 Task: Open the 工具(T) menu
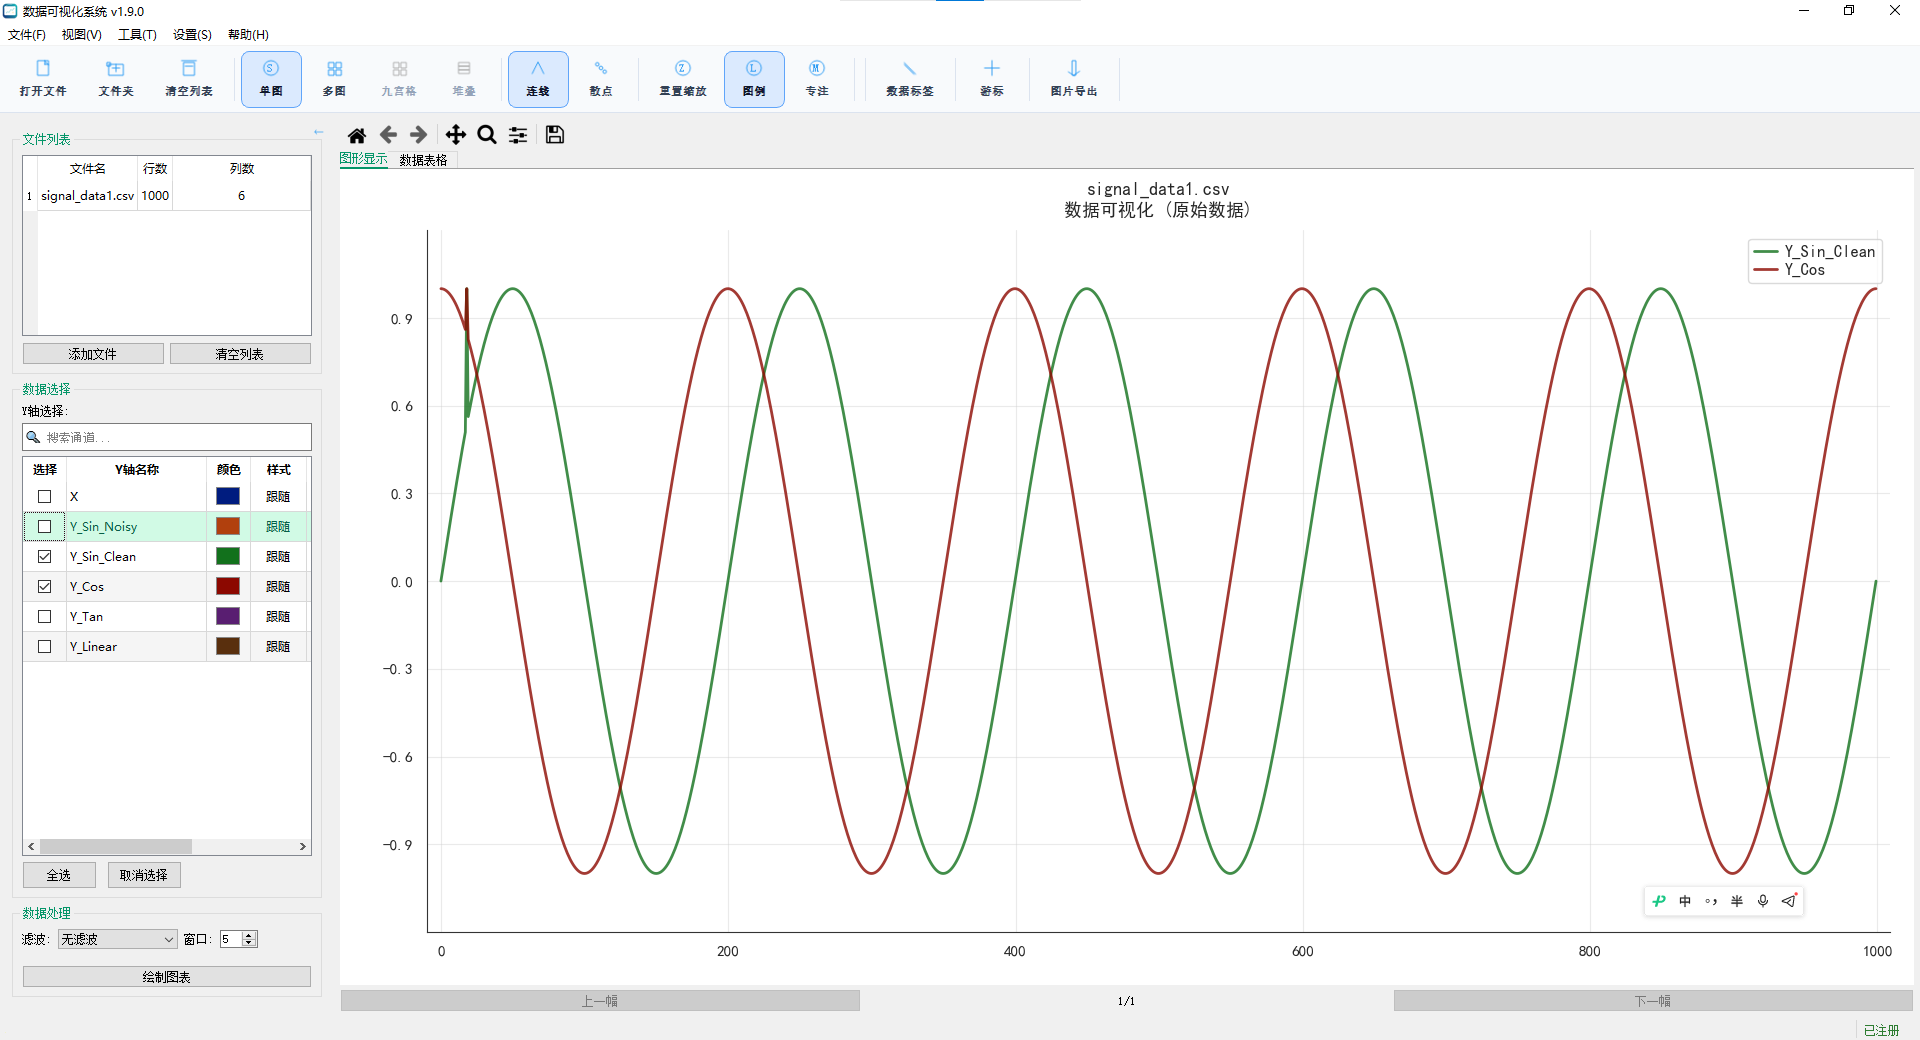(x=137, y=35)
